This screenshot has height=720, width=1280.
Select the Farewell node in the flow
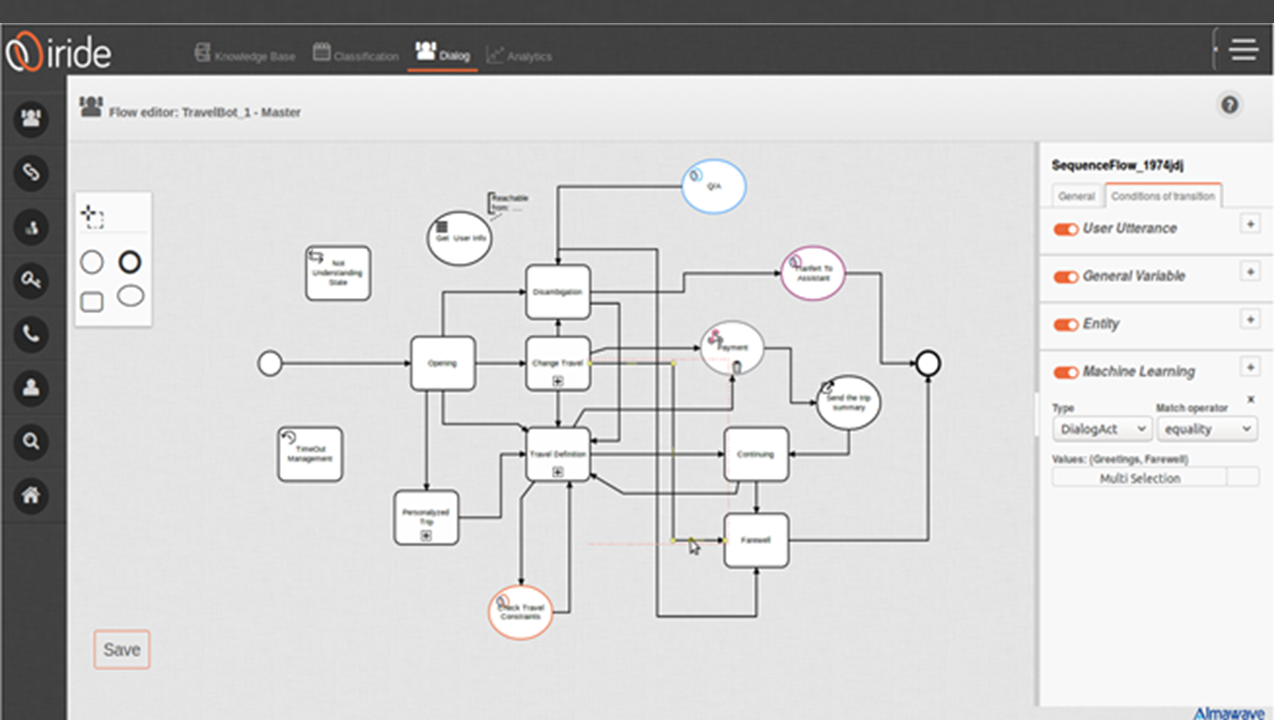pyautogui.click(x=756, y=541)
